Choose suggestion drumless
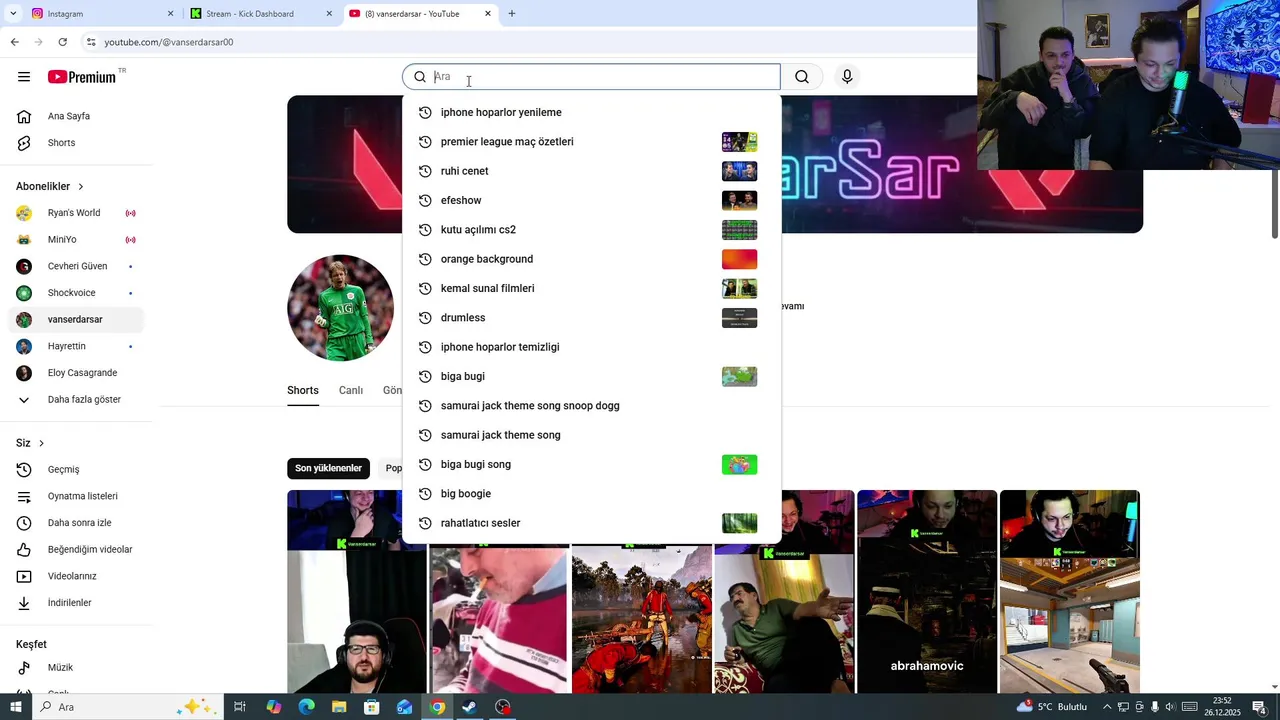1280x720 pixels. [591, 318]
